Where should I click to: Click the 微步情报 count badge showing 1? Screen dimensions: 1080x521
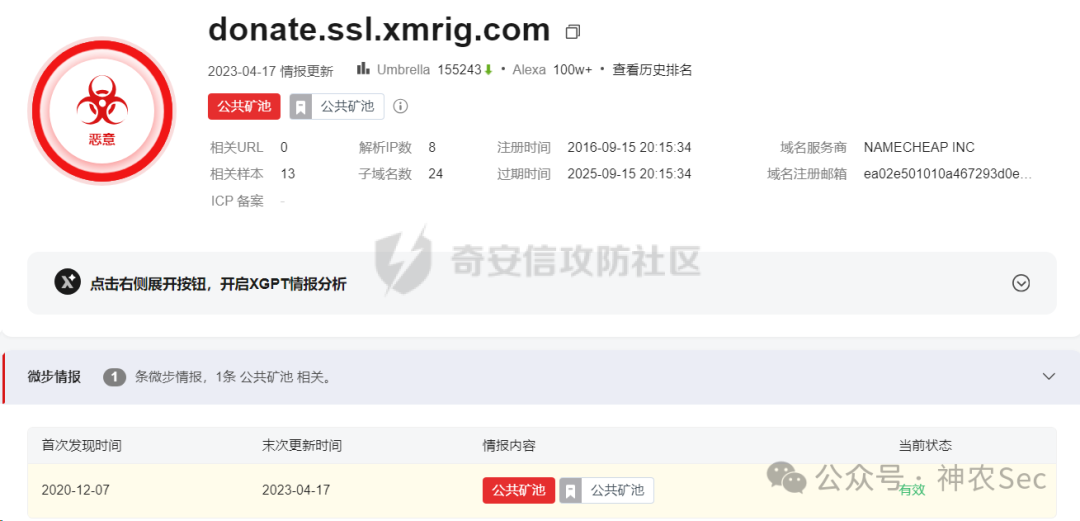(x=114, y=376)
